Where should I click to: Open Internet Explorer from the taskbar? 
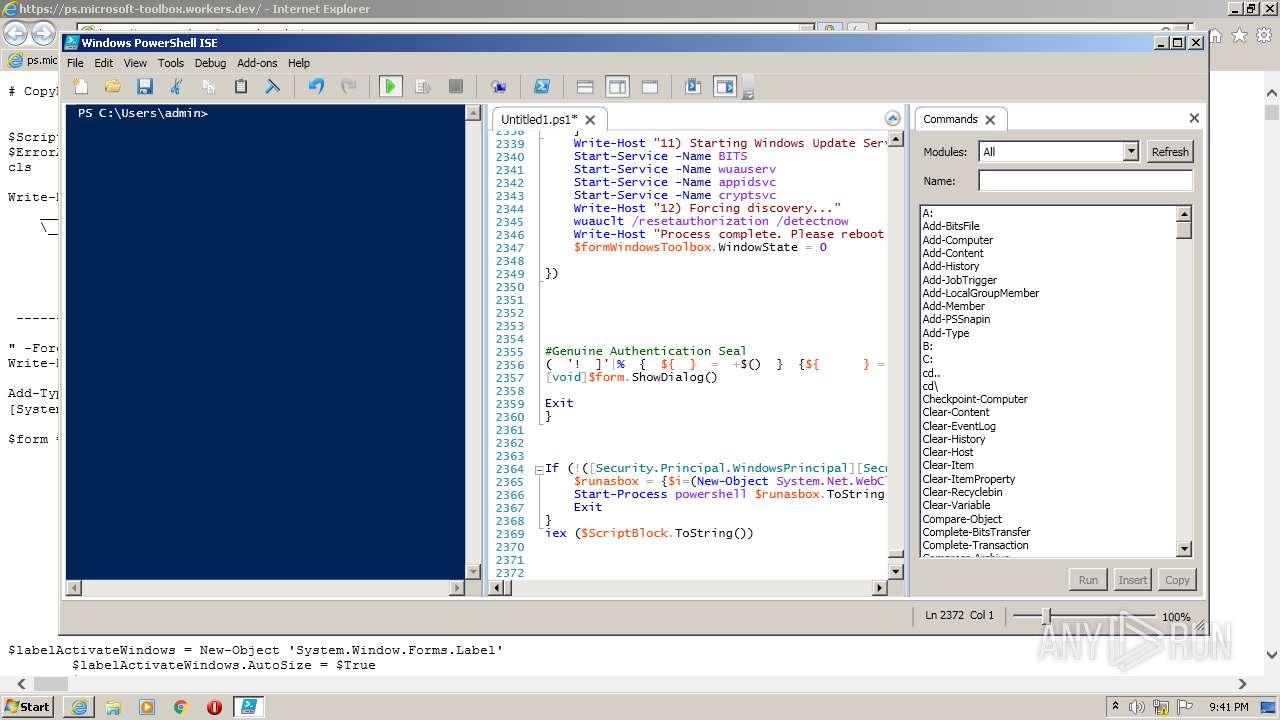(x=79, y=707)
